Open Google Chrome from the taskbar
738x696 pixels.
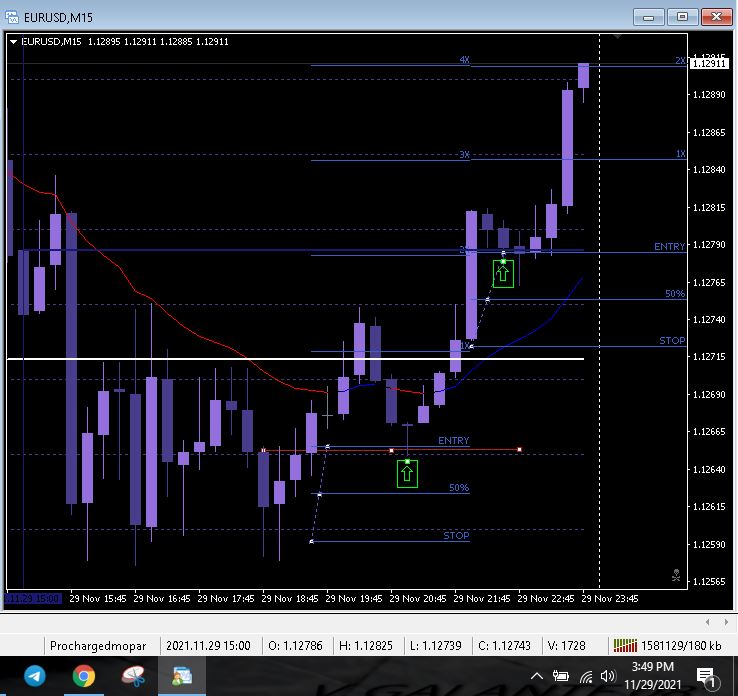tap(84, 677)
